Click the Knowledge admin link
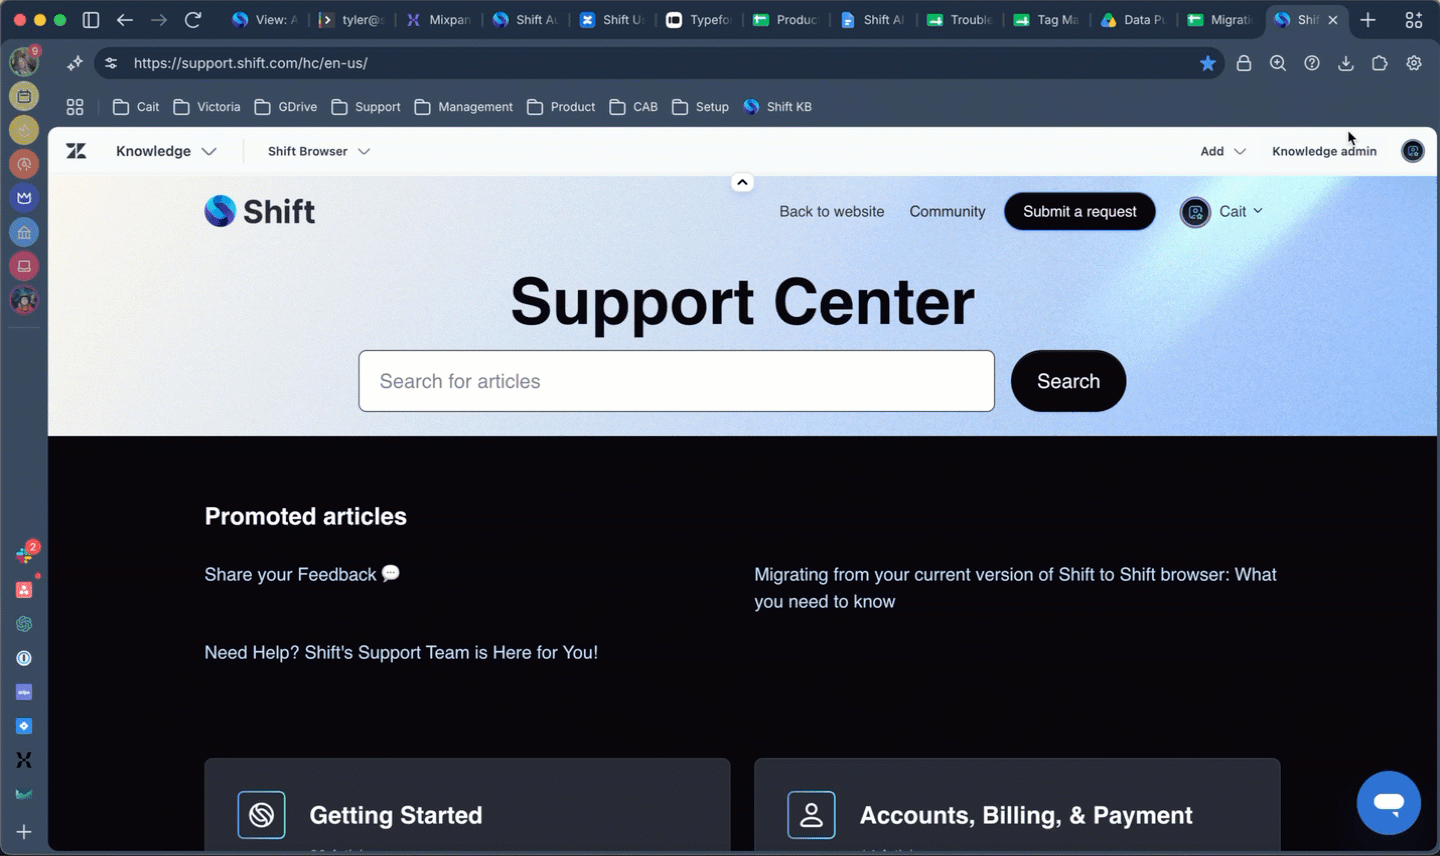1440x856 pixels. tap(1324, 151)
